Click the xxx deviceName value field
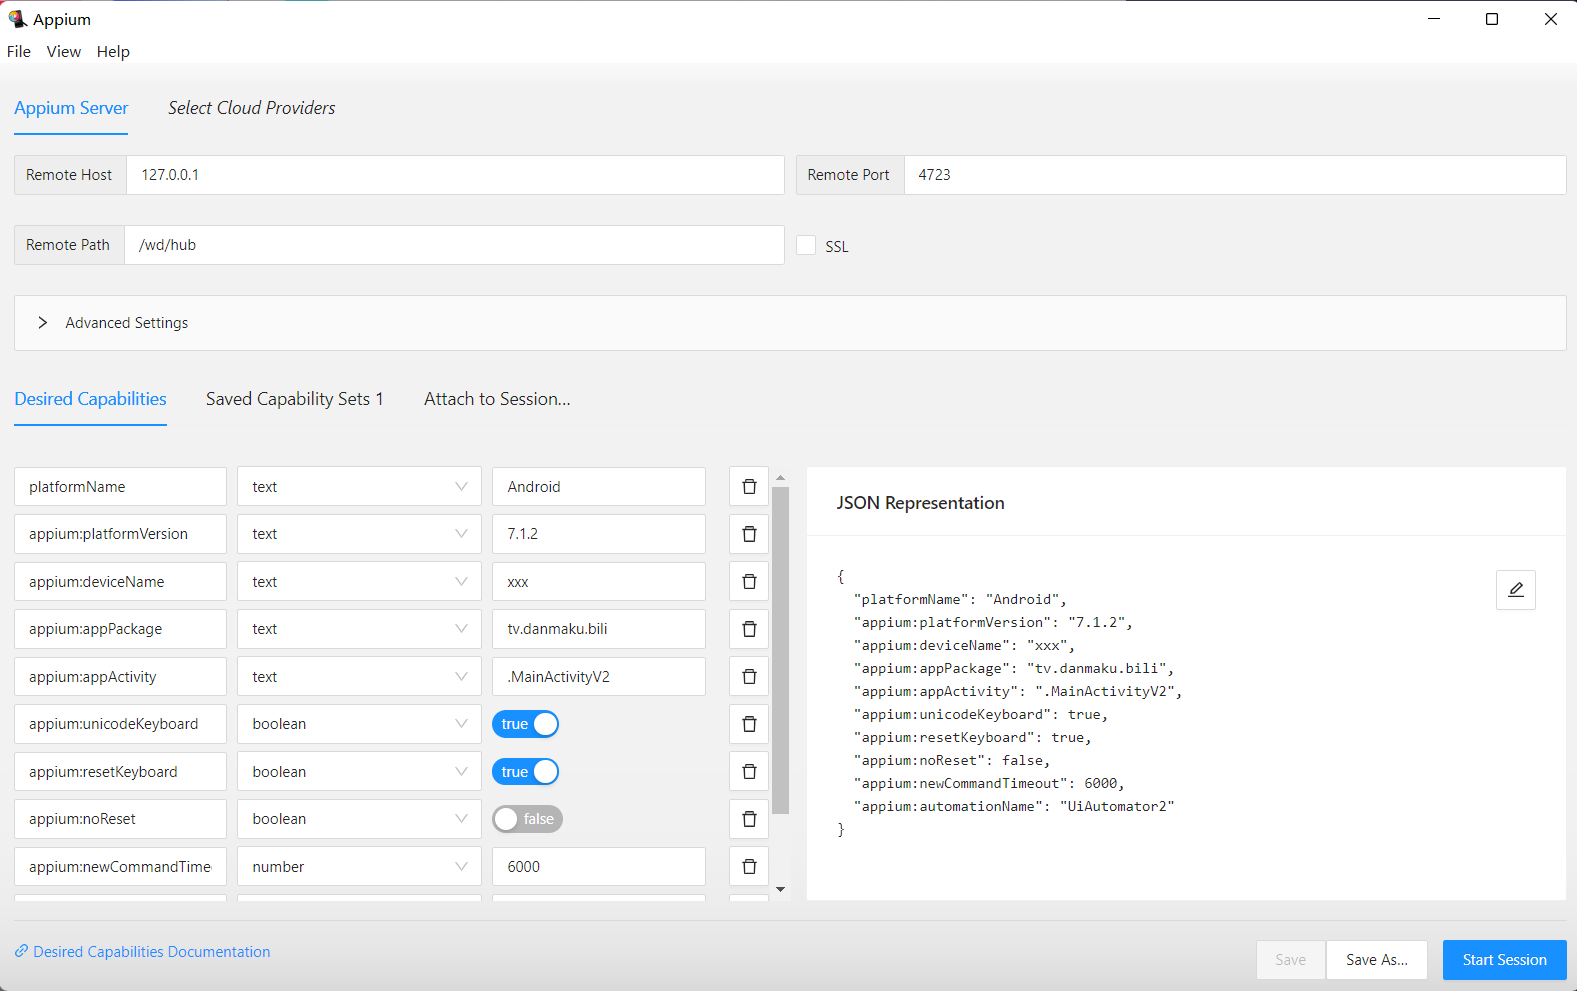Screen dimensions: 1577x991 [x=599, y=582]
